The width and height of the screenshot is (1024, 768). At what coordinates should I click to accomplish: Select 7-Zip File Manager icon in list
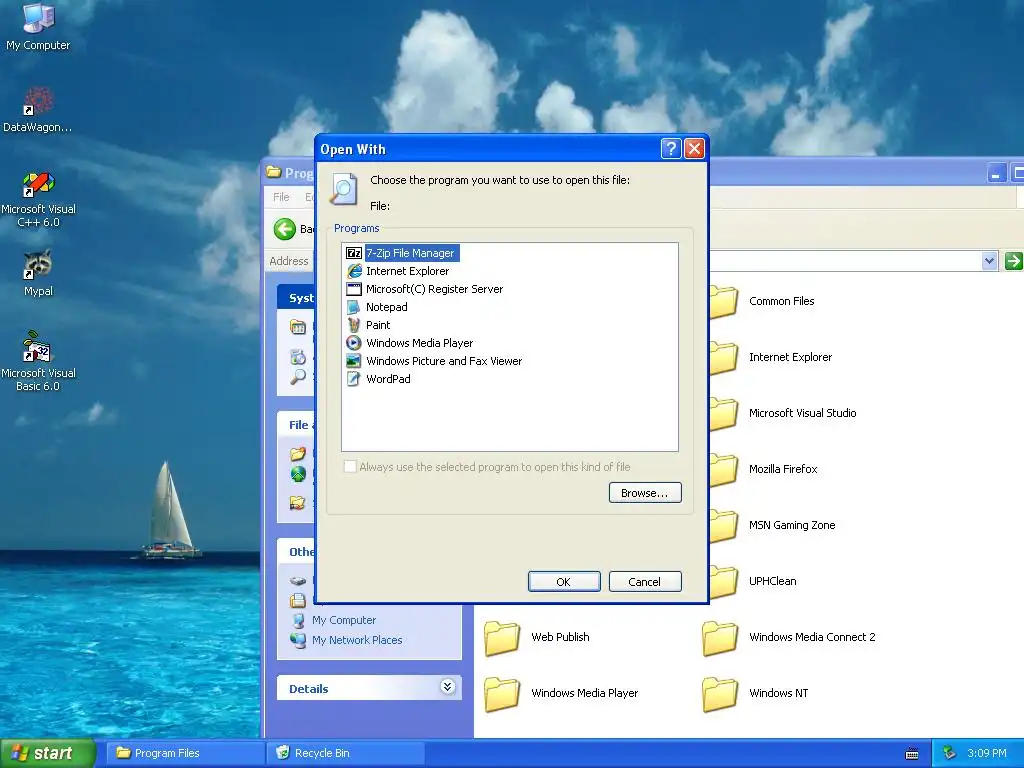pyautogui.click(x=354, y=253)
